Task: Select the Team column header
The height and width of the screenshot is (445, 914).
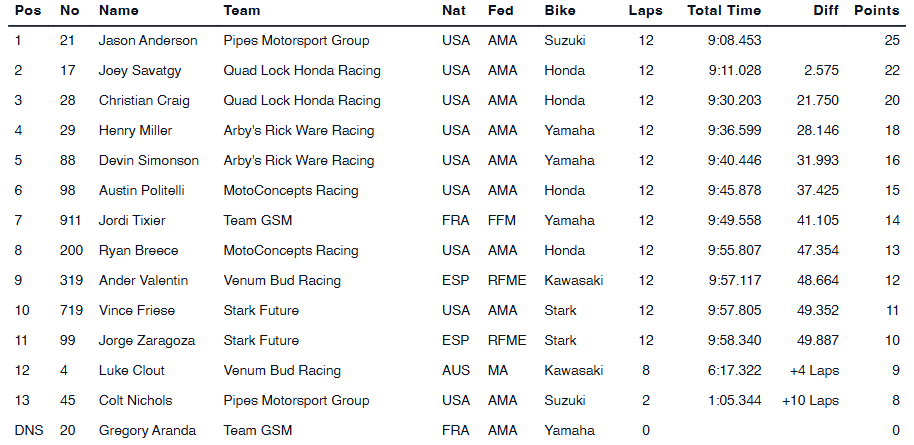Action: (x=242, y=11)
